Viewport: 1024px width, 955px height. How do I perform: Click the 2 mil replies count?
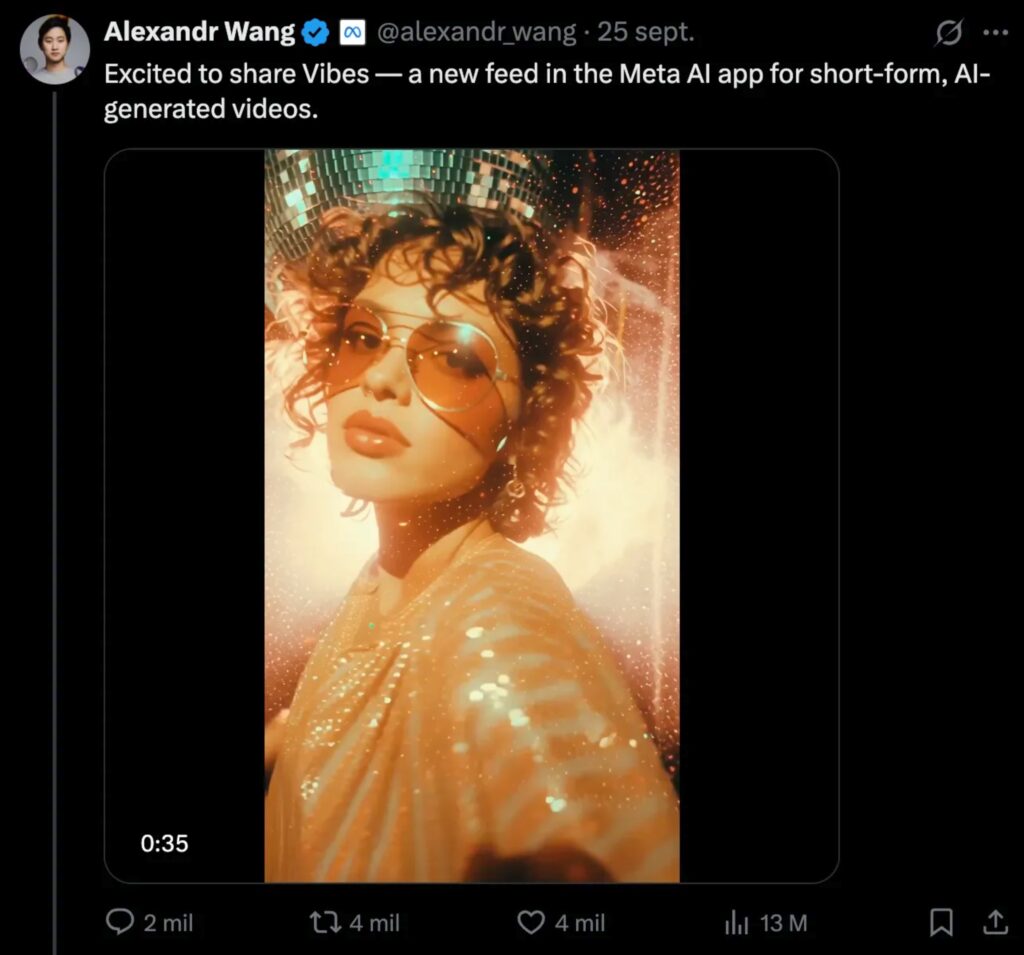[168, 923]
